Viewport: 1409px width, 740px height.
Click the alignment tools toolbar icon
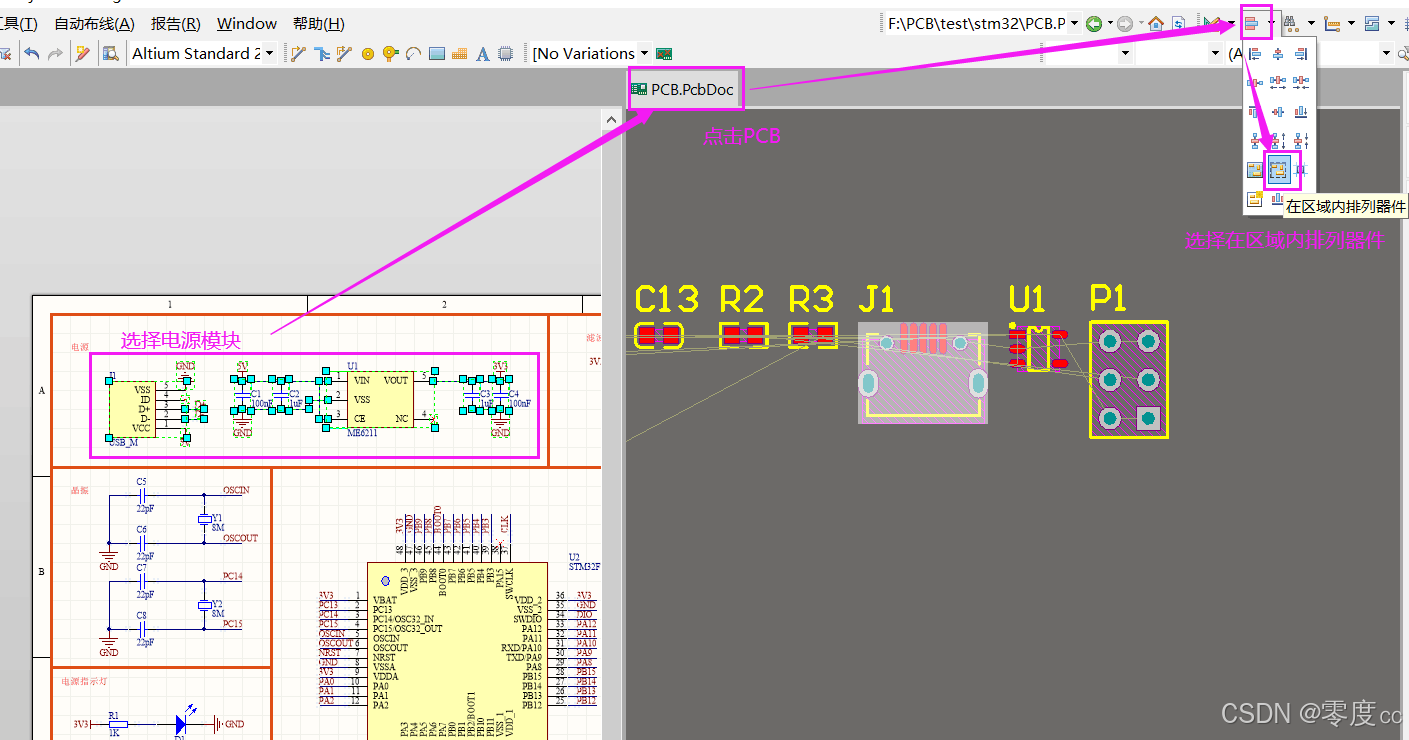click(x=1251, y=22)
